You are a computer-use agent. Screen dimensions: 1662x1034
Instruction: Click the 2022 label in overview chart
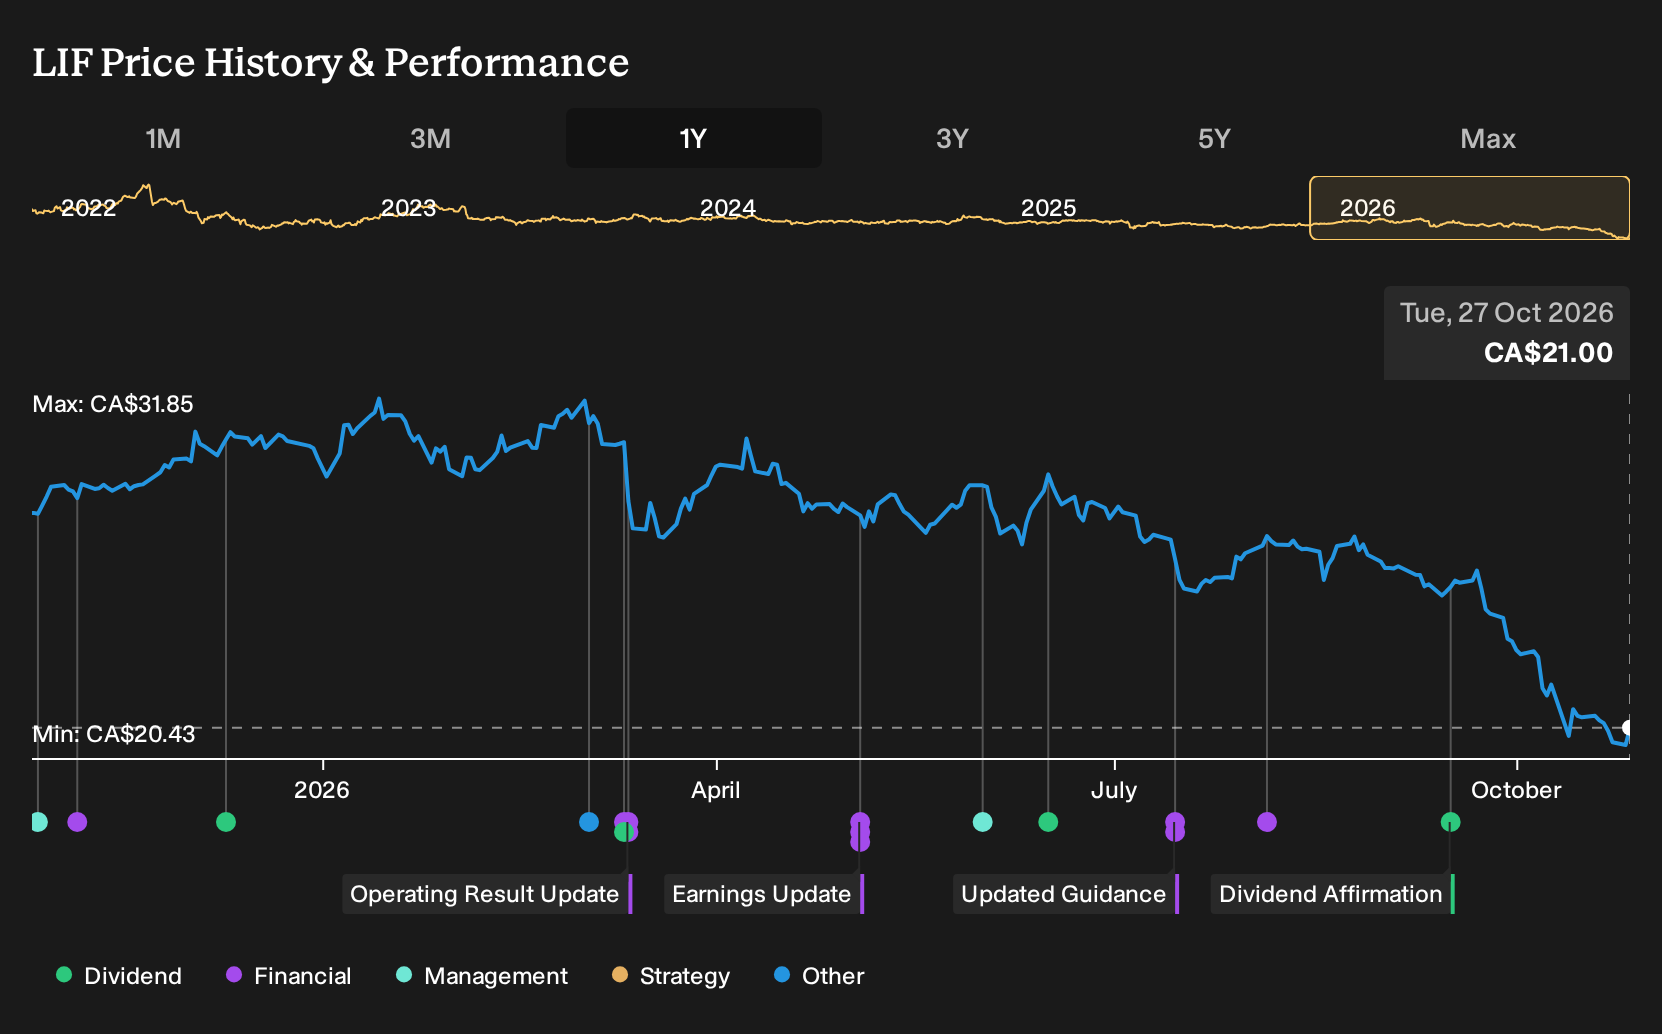click(89, 208)
